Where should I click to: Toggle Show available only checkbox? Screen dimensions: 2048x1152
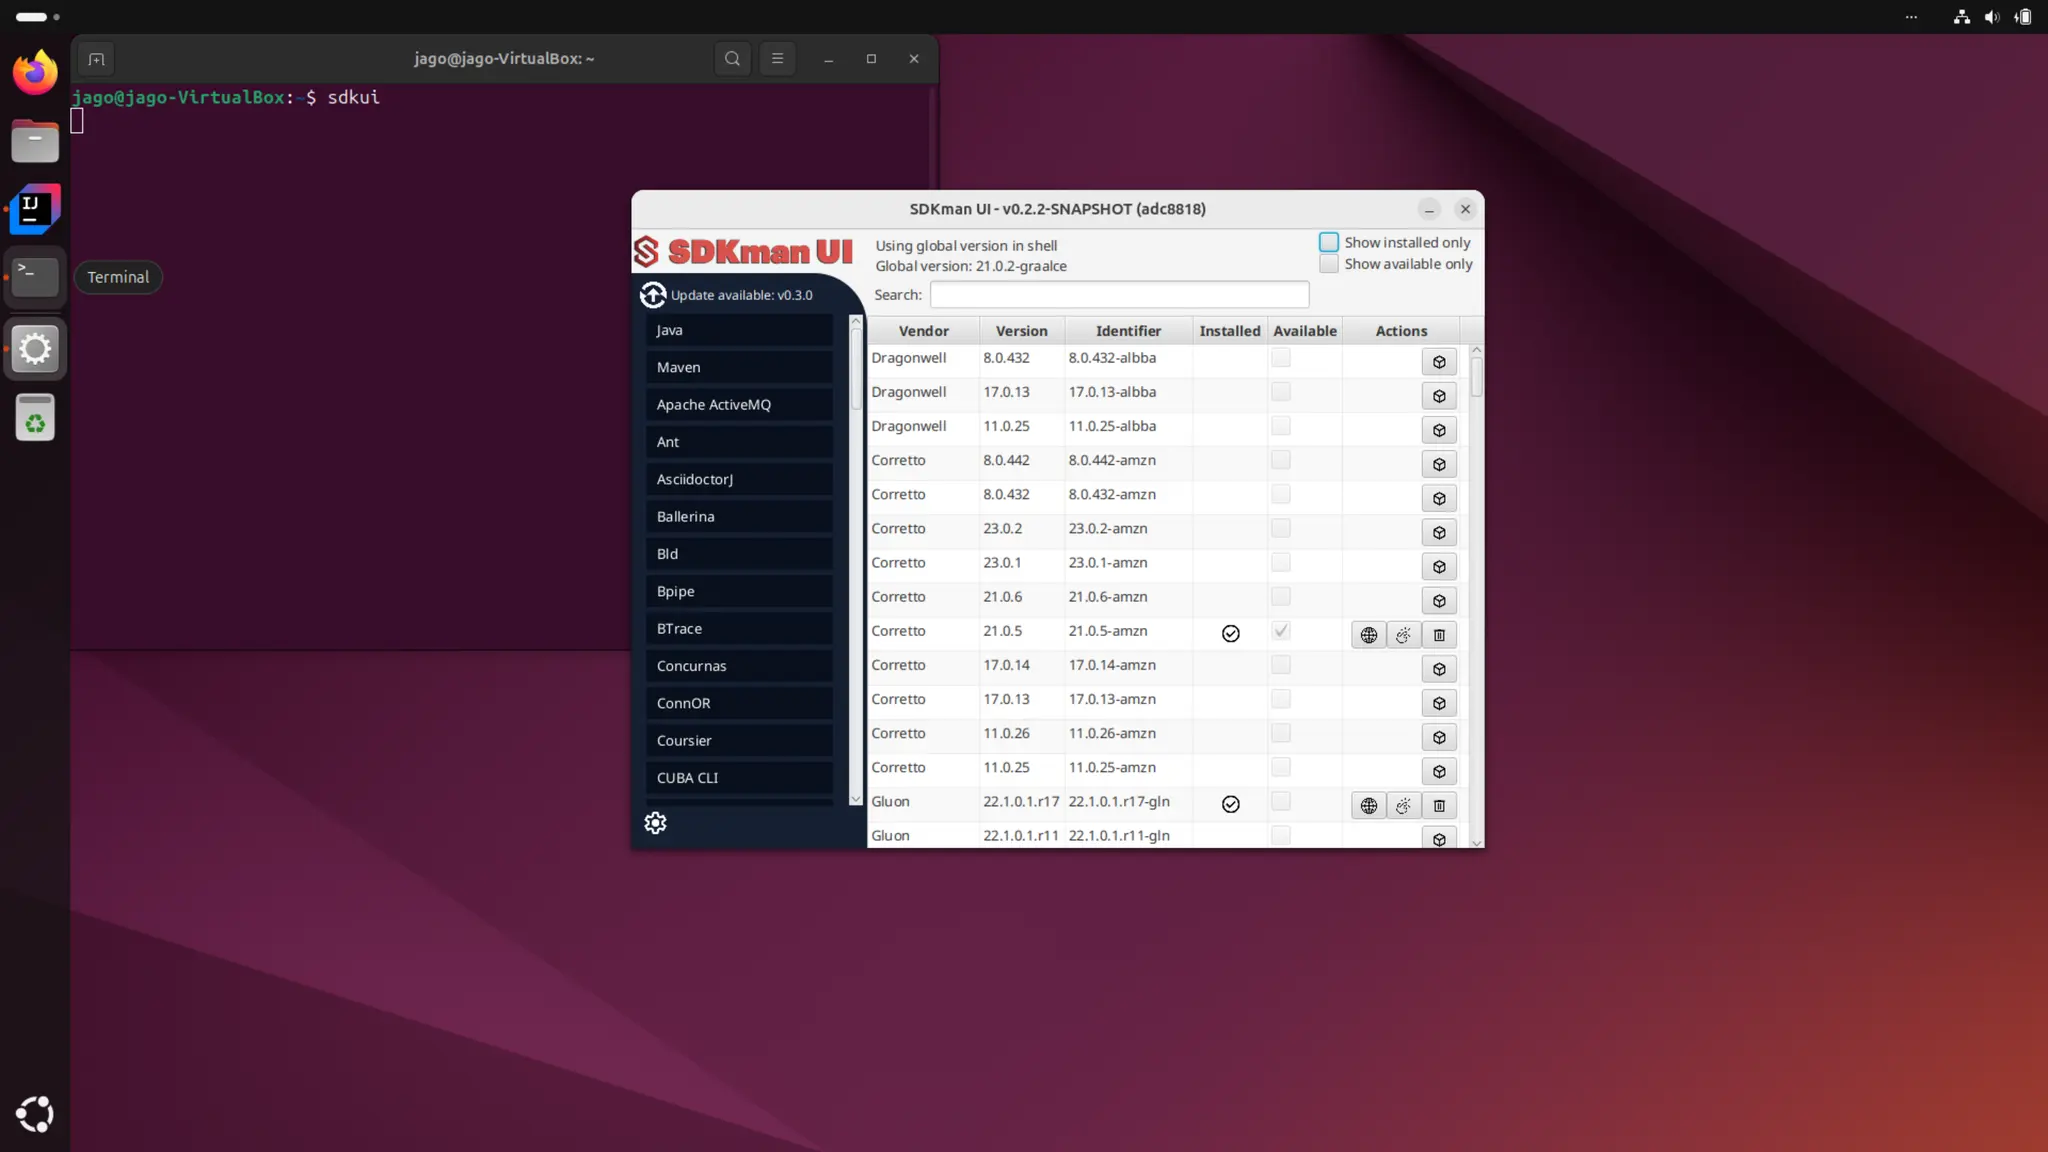tap(1328, 264)
